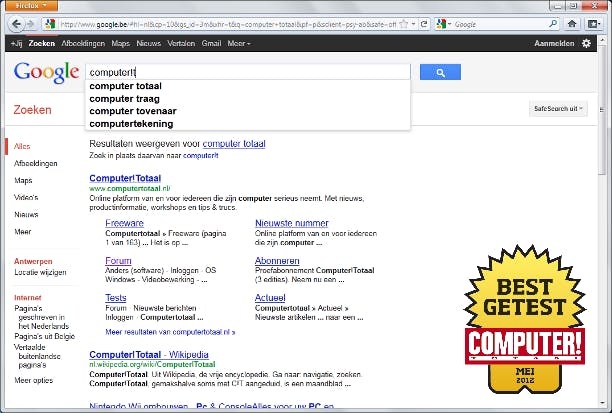Open the Abonneren sitelink
612x413 pixels.
pyautogui.click(x=277, y=261)
